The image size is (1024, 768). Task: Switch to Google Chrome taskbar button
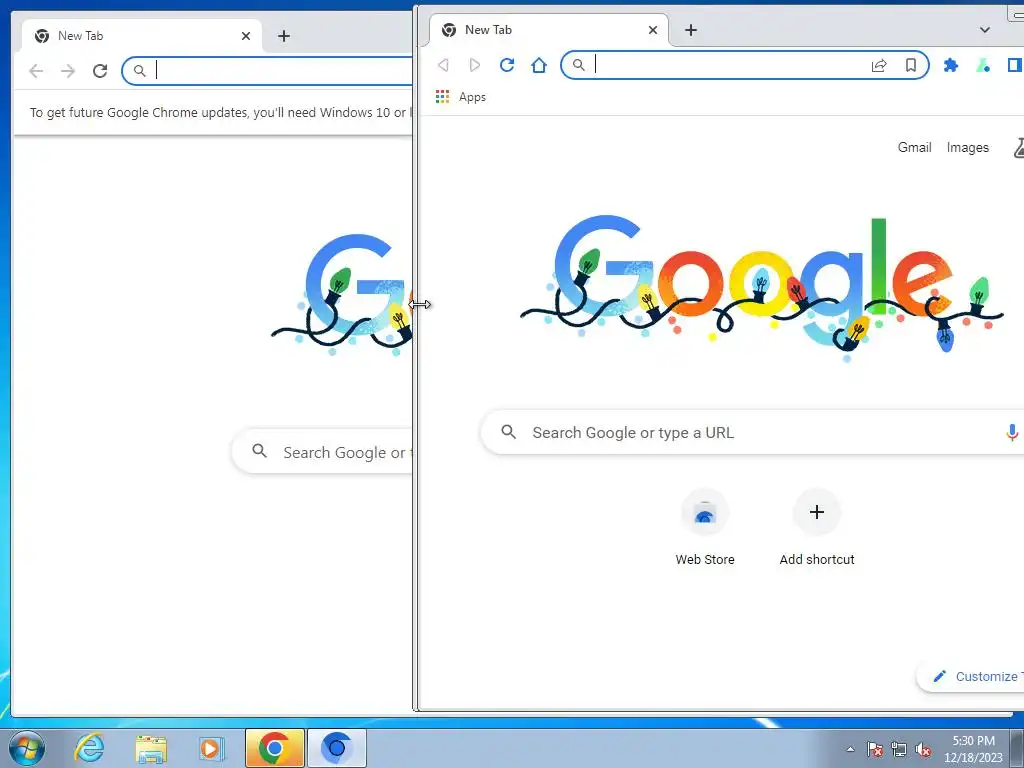click(275, 748)
